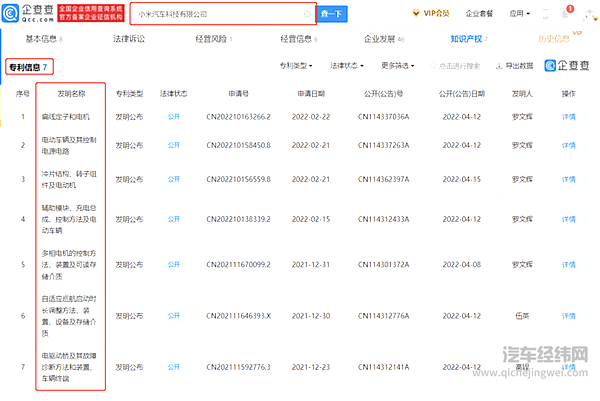Switch to the 经营信息 tab
600x401 pixels.
299,39
